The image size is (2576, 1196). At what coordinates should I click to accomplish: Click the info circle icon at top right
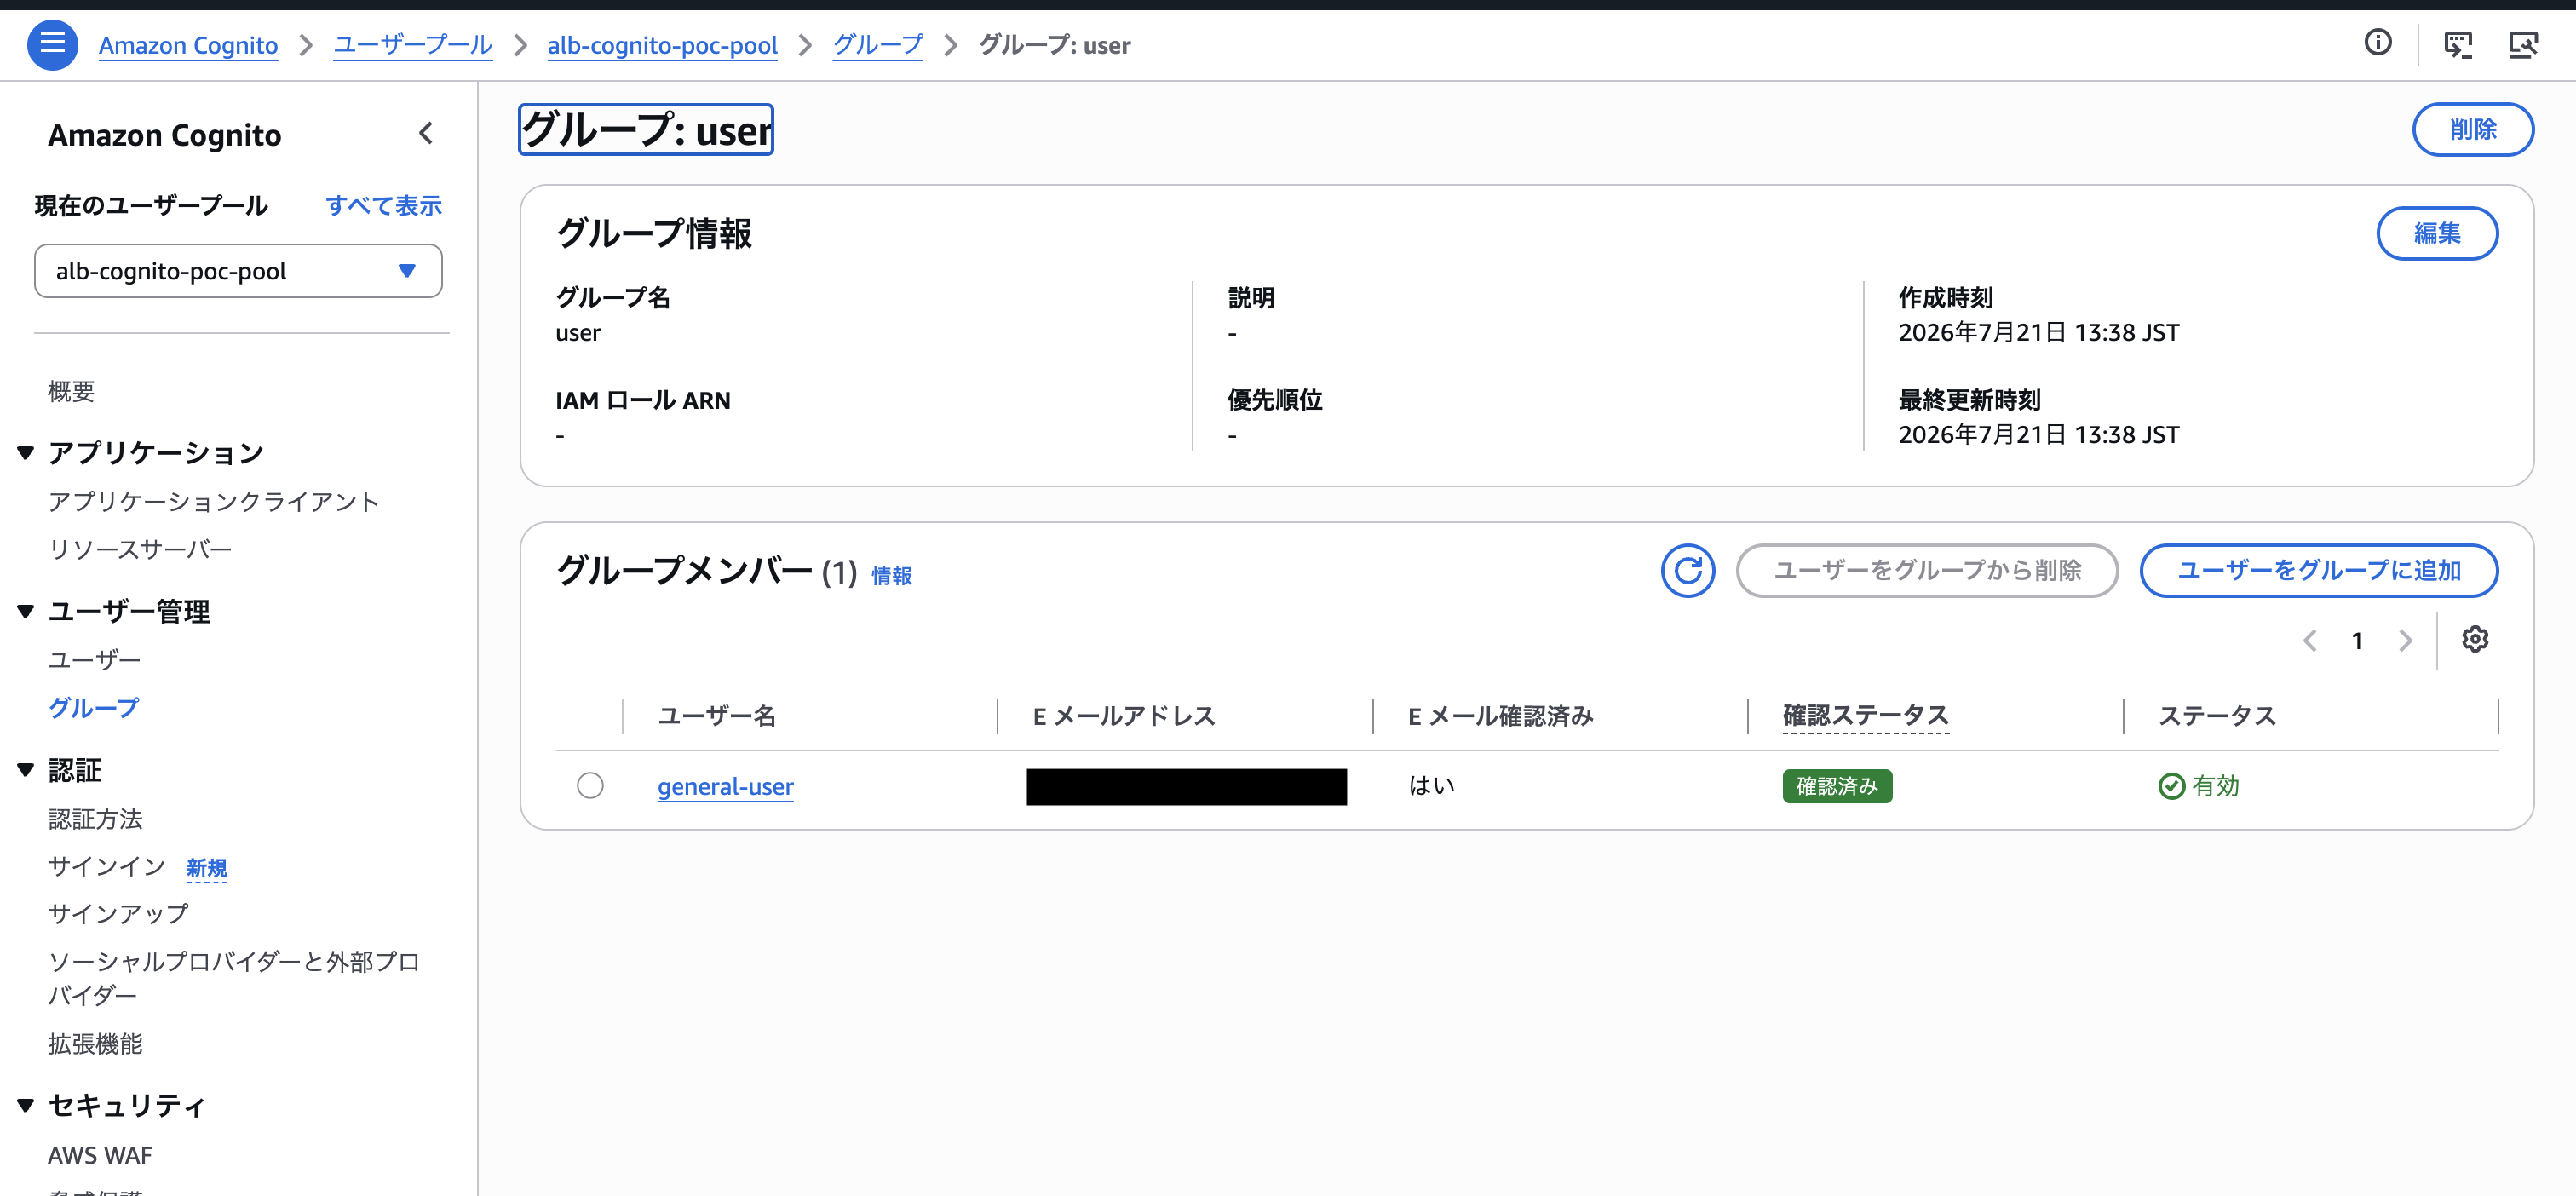pos(2377,43)
